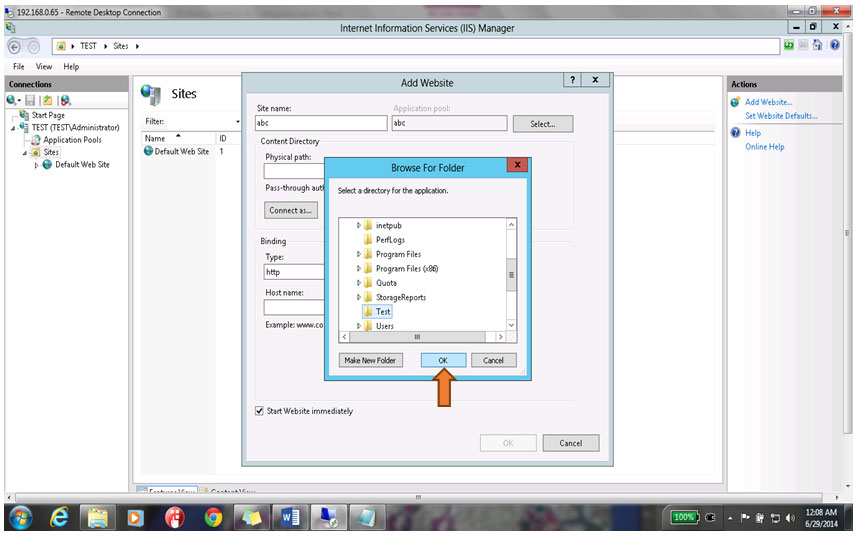The image size is (860, 539).
Task: Click OK in Browse For Folder dialog
Action: [x=443, y=360]
